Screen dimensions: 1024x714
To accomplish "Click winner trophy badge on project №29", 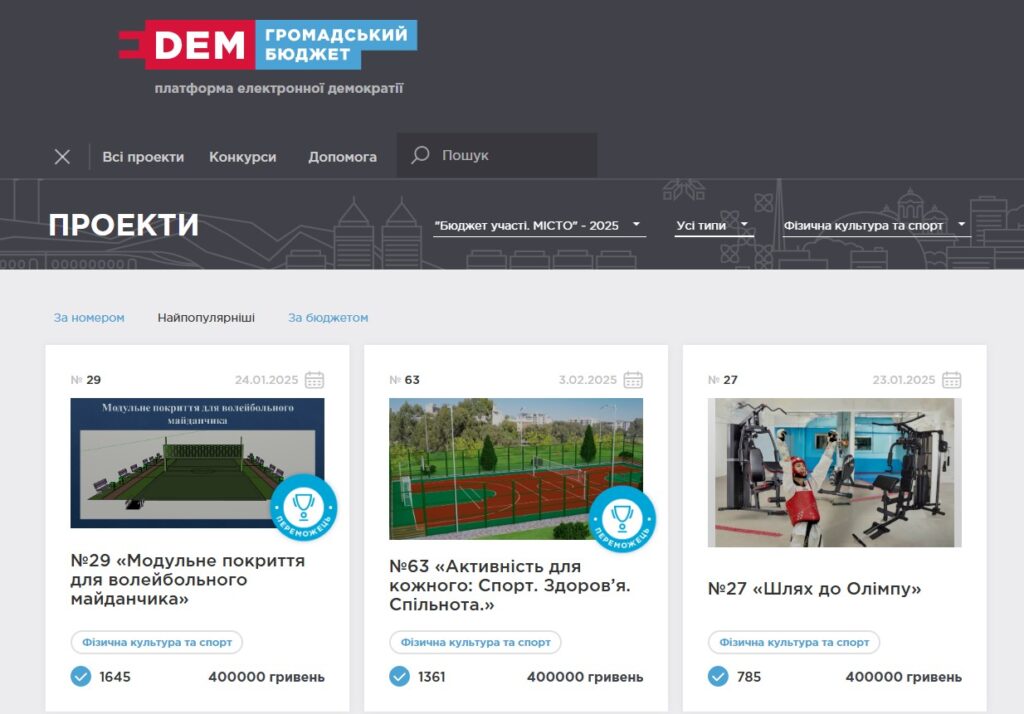I will pos(304,508).
